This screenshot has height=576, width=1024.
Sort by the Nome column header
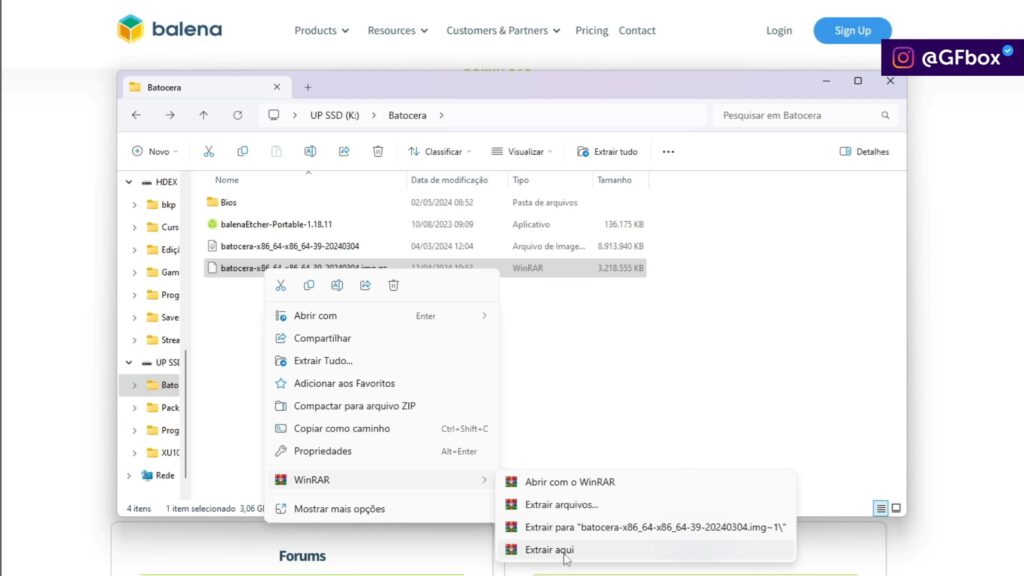227,180
